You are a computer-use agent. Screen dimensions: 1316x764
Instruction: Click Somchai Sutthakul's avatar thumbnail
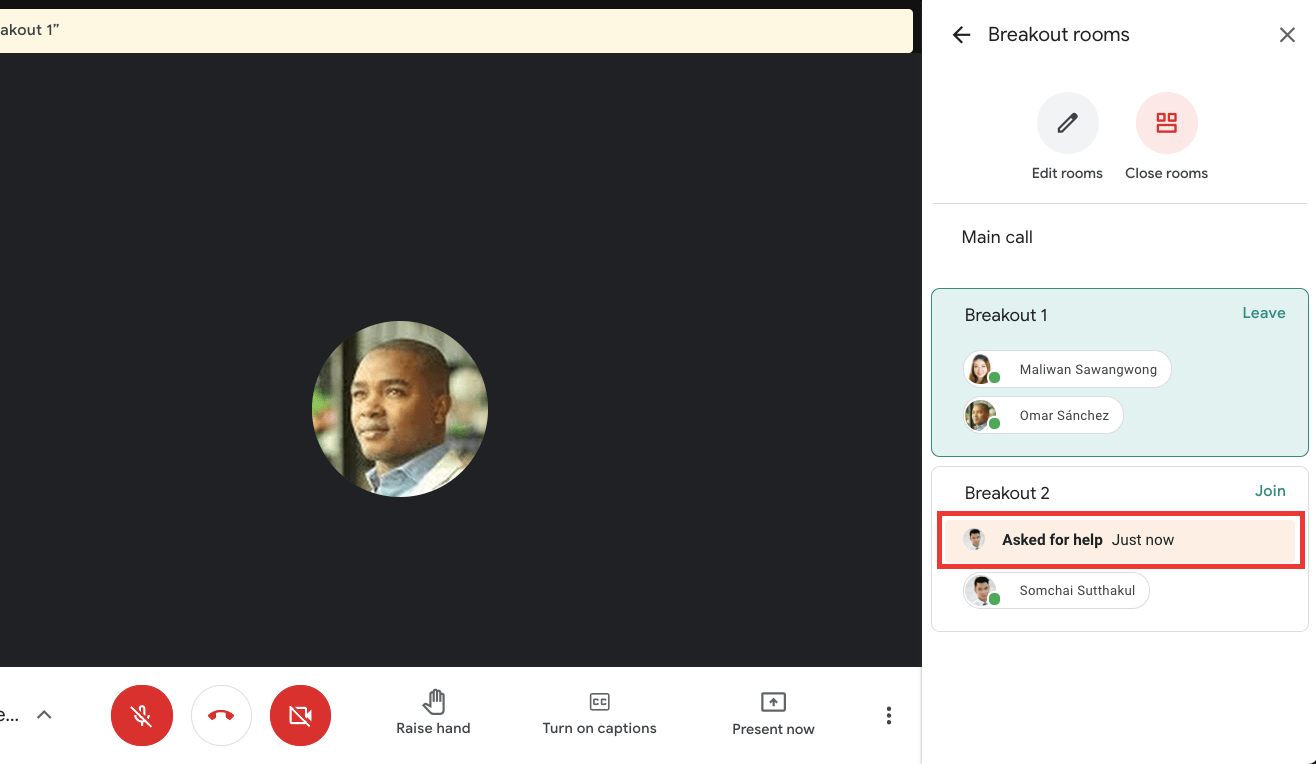[x=982, y=590]
